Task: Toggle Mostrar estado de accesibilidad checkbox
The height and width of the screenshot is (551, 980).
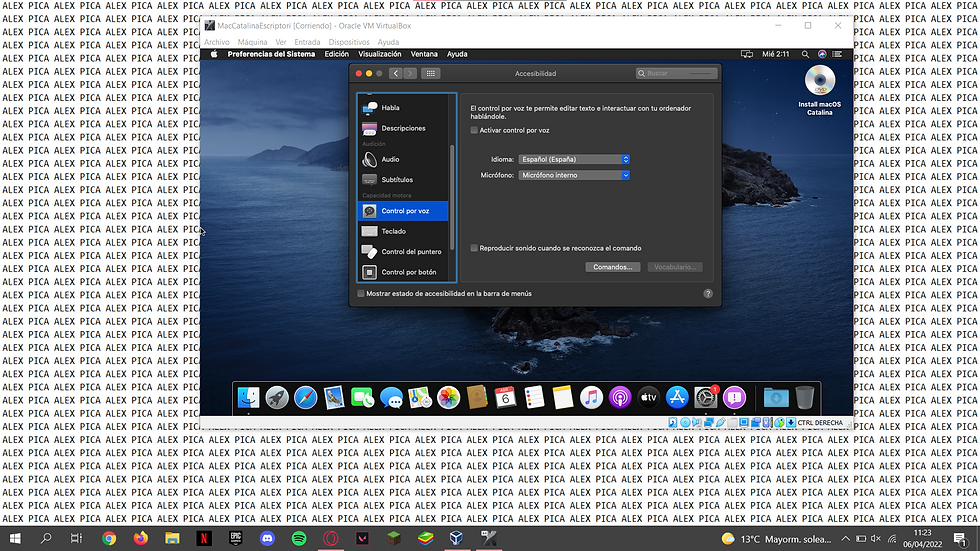Action: (361, 294)
